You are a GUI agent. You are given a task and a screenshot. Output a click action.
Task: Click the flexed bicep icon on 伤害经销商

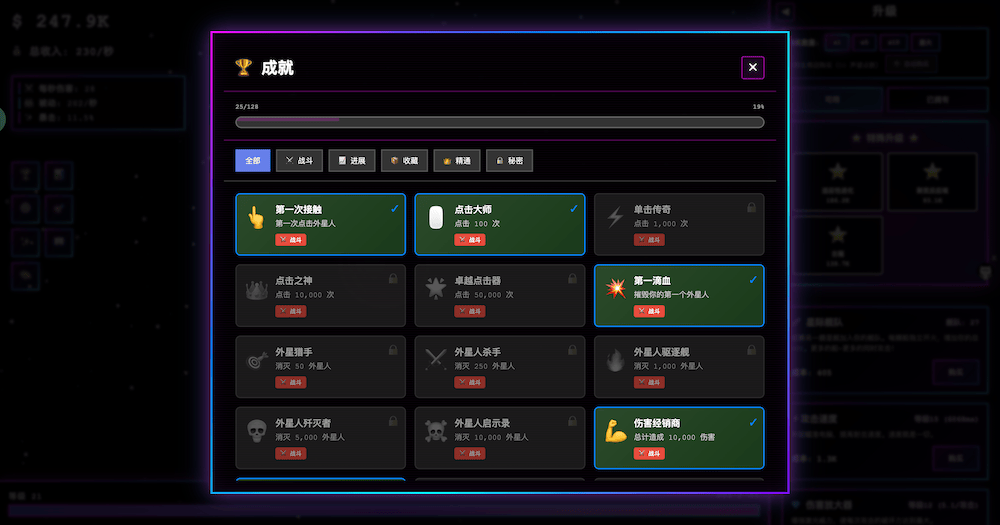pos(615,432)
